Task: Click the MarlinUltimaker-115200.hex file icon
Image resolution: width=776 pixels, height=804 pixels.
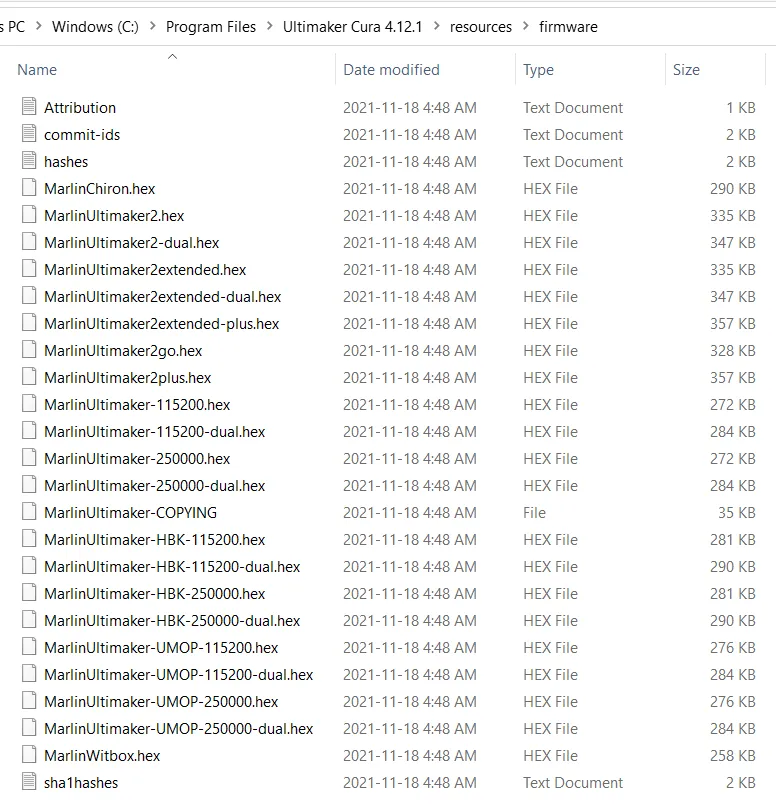Action: coord(29,404)
